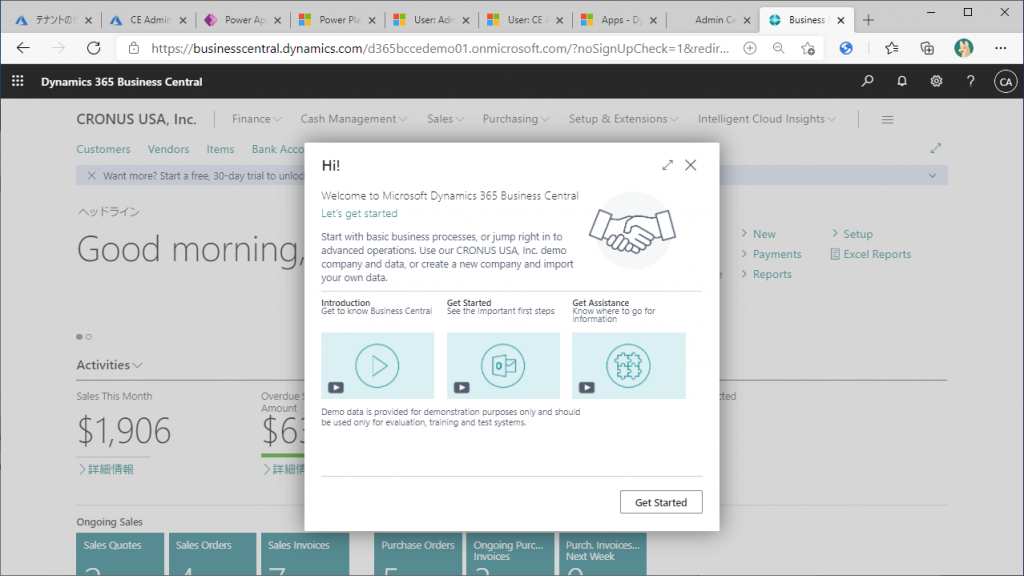Select the first headline page dot

(x=80, y=337)
